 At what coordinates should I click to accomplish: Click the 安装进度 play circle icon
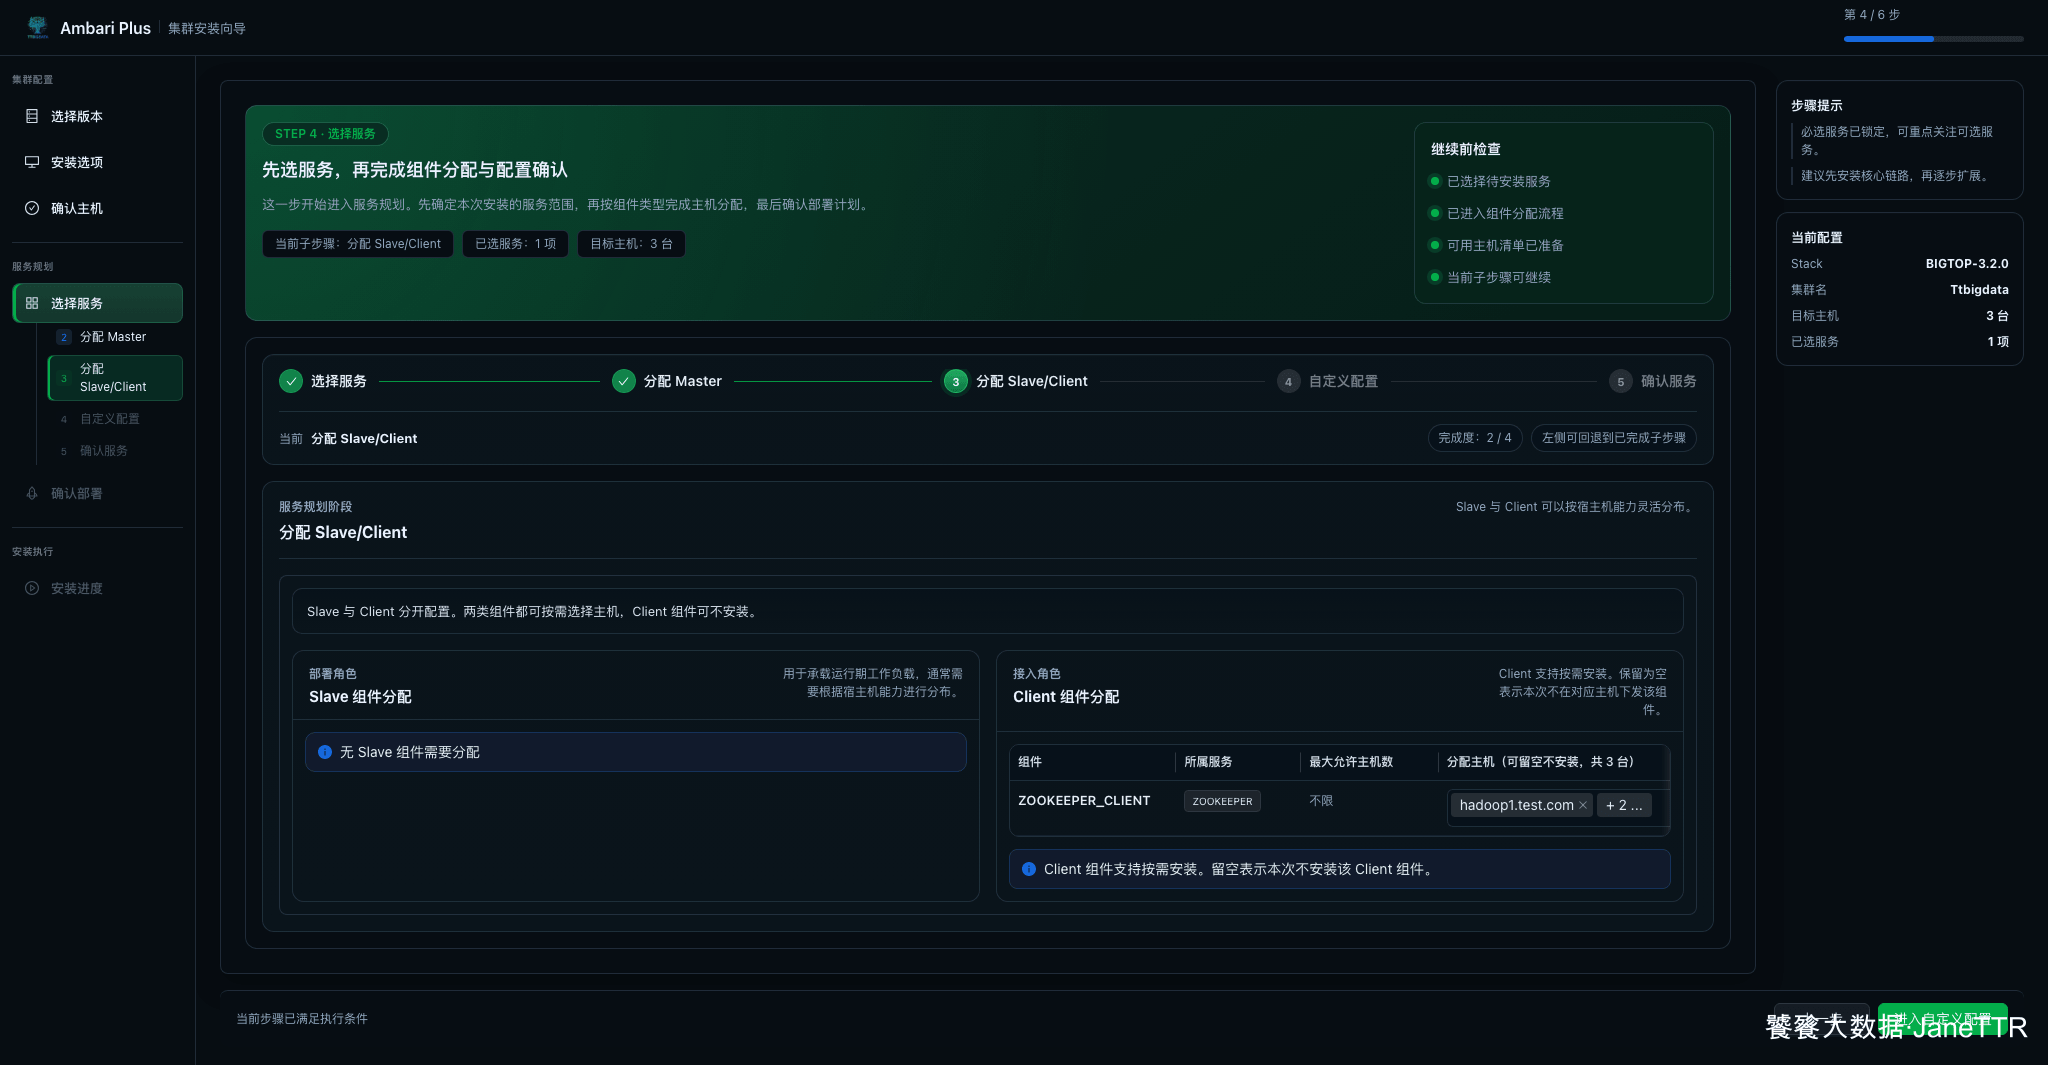tap(32, 588)
